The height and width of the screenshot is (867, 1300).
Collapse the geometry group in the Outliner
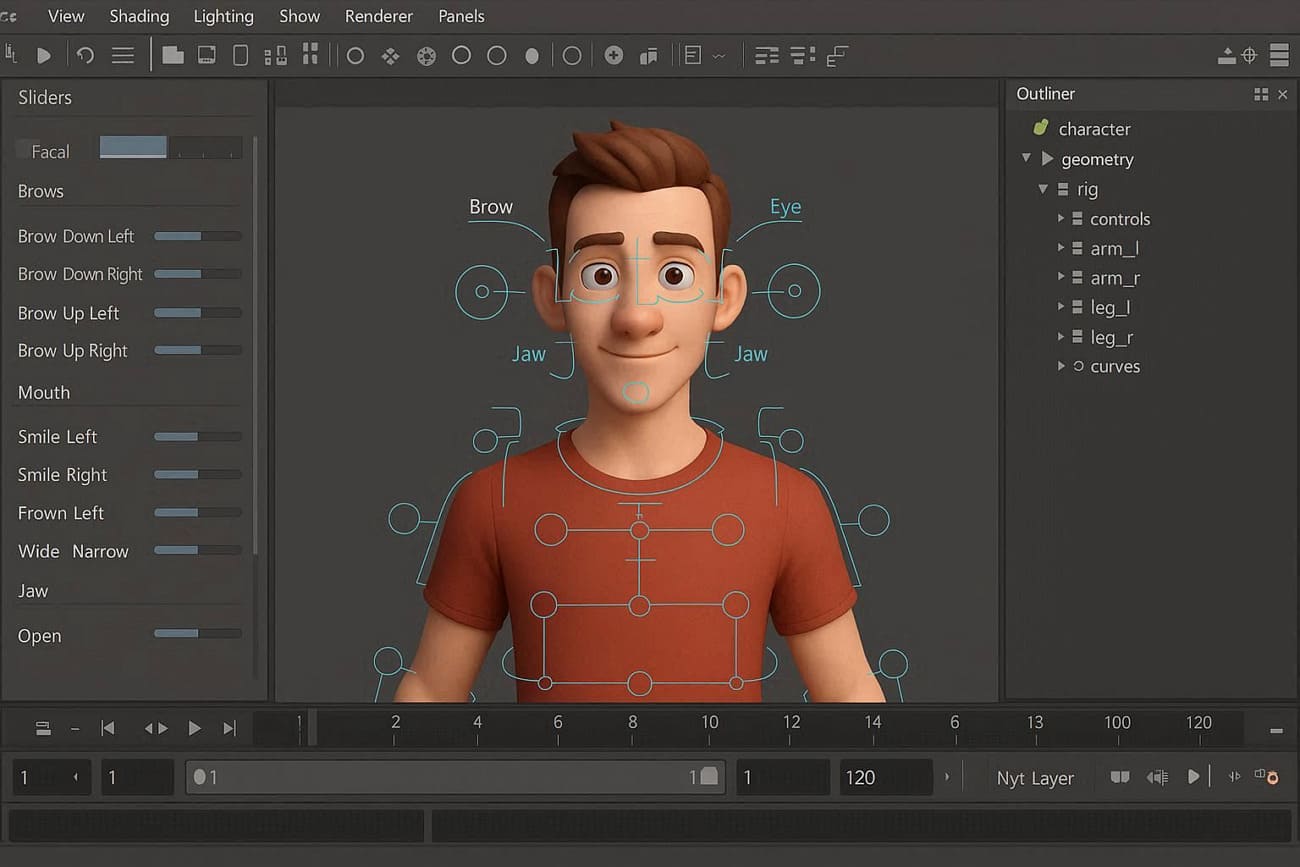tap(1026, 158)
